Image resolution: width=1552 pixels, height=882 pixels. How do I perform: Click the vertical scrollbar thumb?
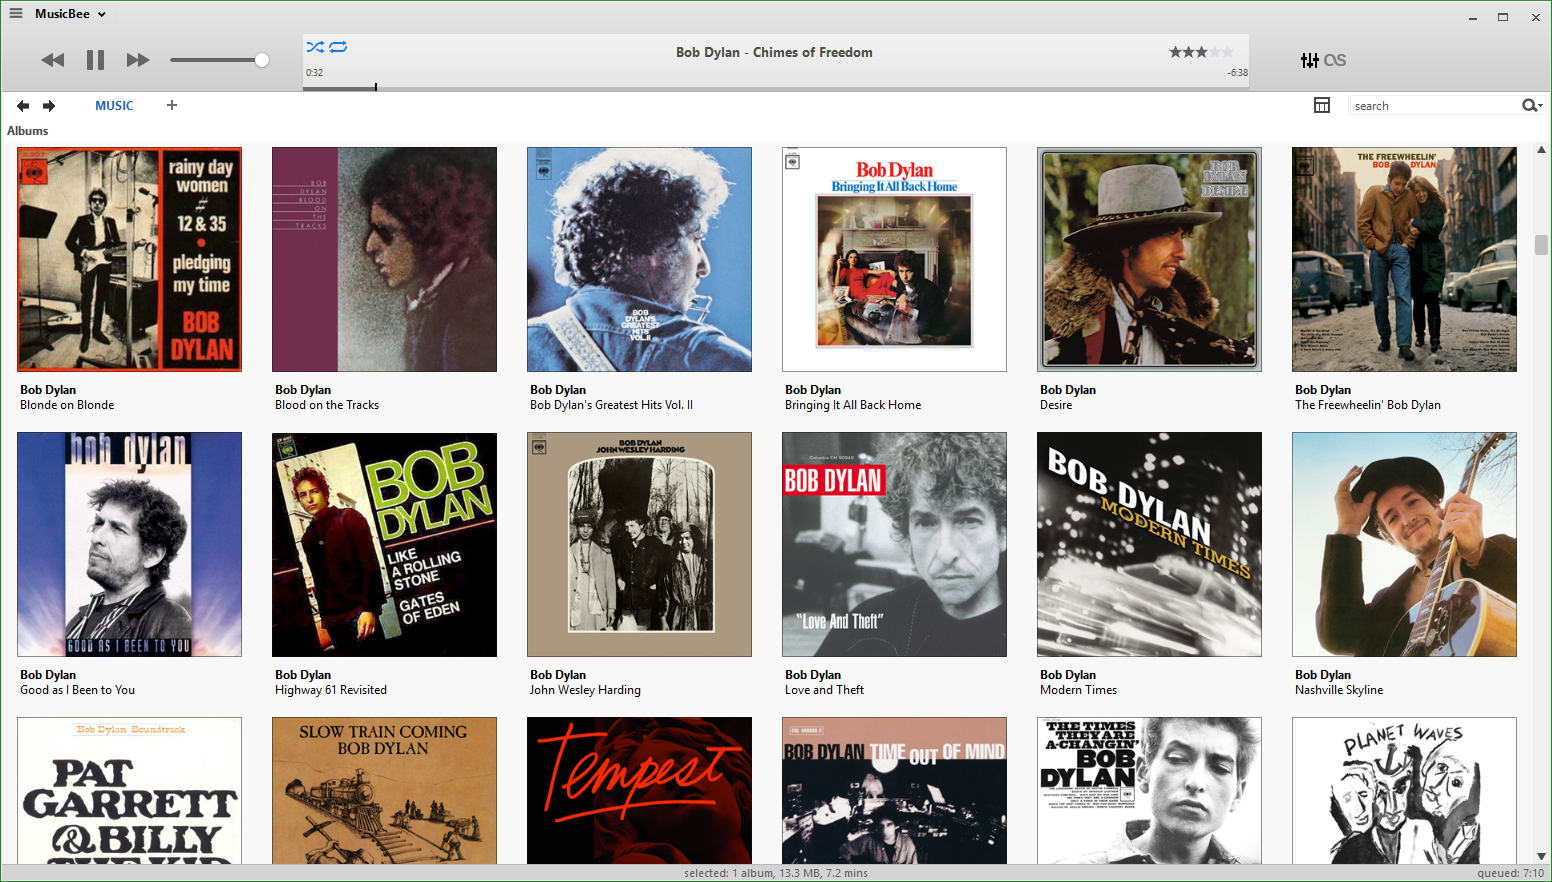pyautogui.click(x=1541, y=245)
